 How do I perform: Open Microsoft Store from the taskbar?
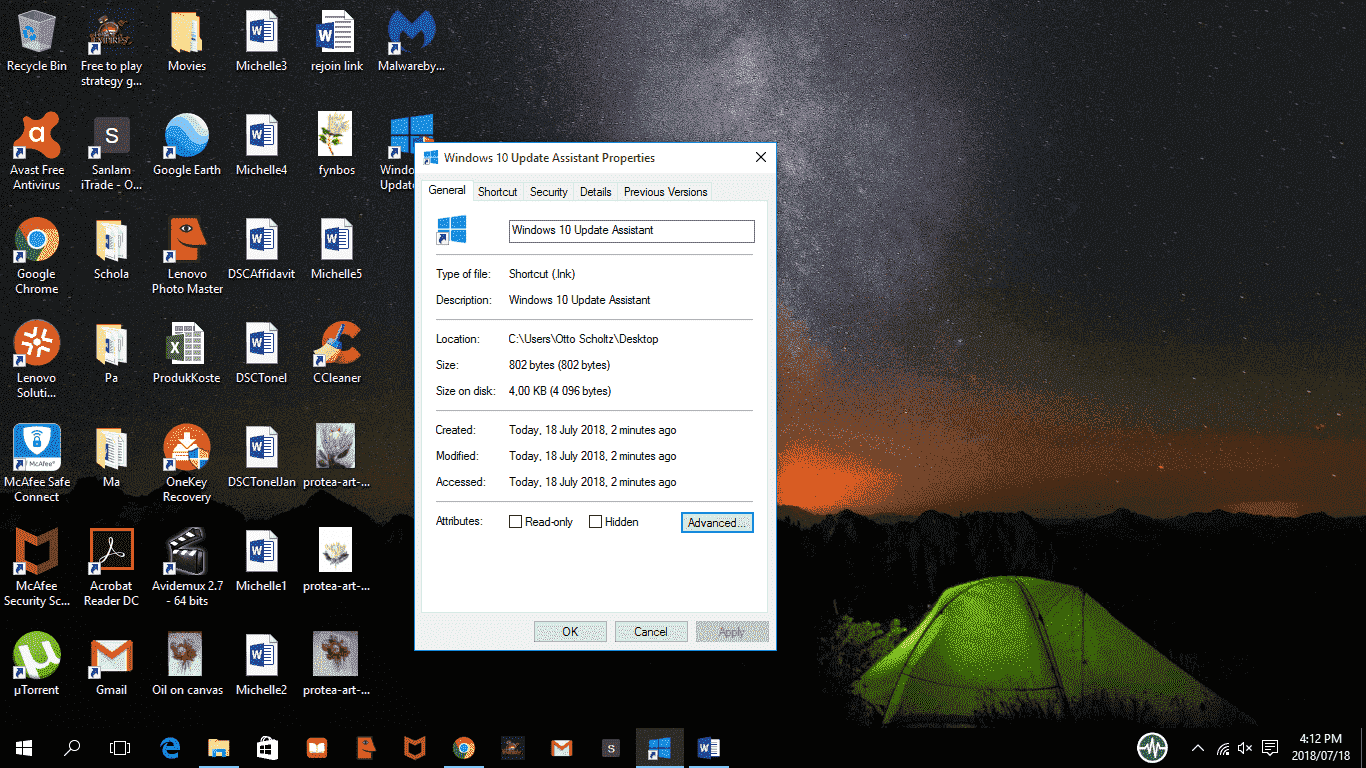(x=268, y=748)
